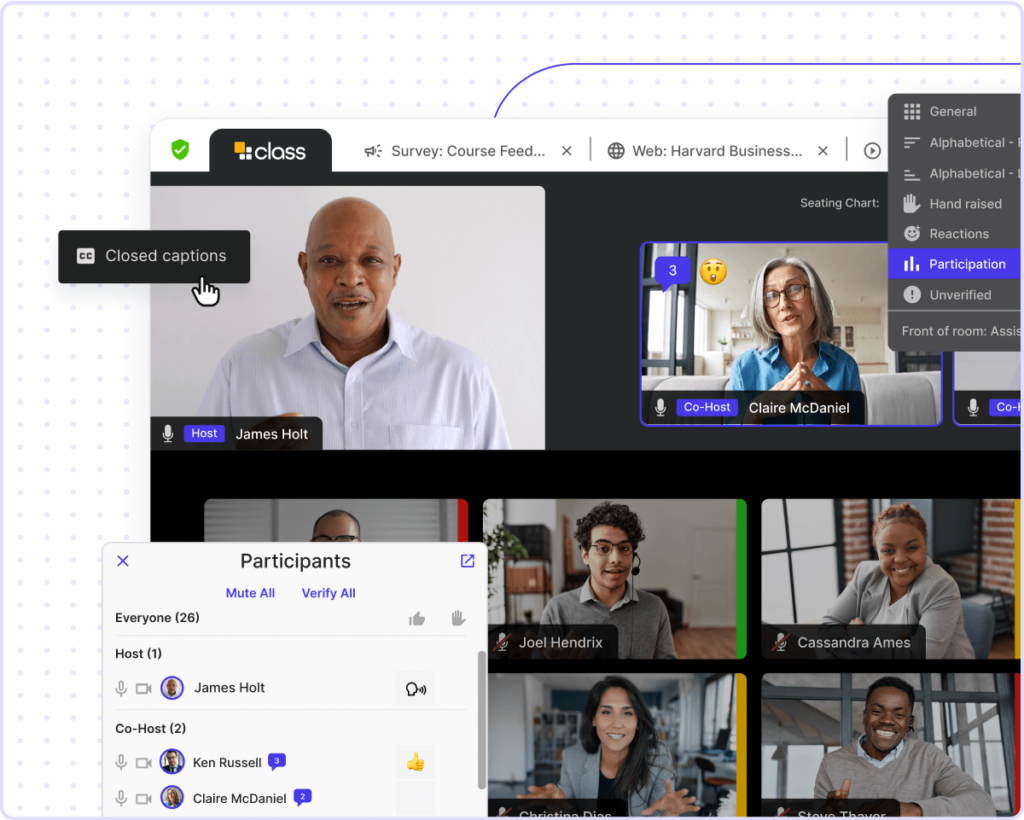Select the Reactions smiley icon
Image resolution: width=1024 pixels, height=820 pixels.
[913, 233]
